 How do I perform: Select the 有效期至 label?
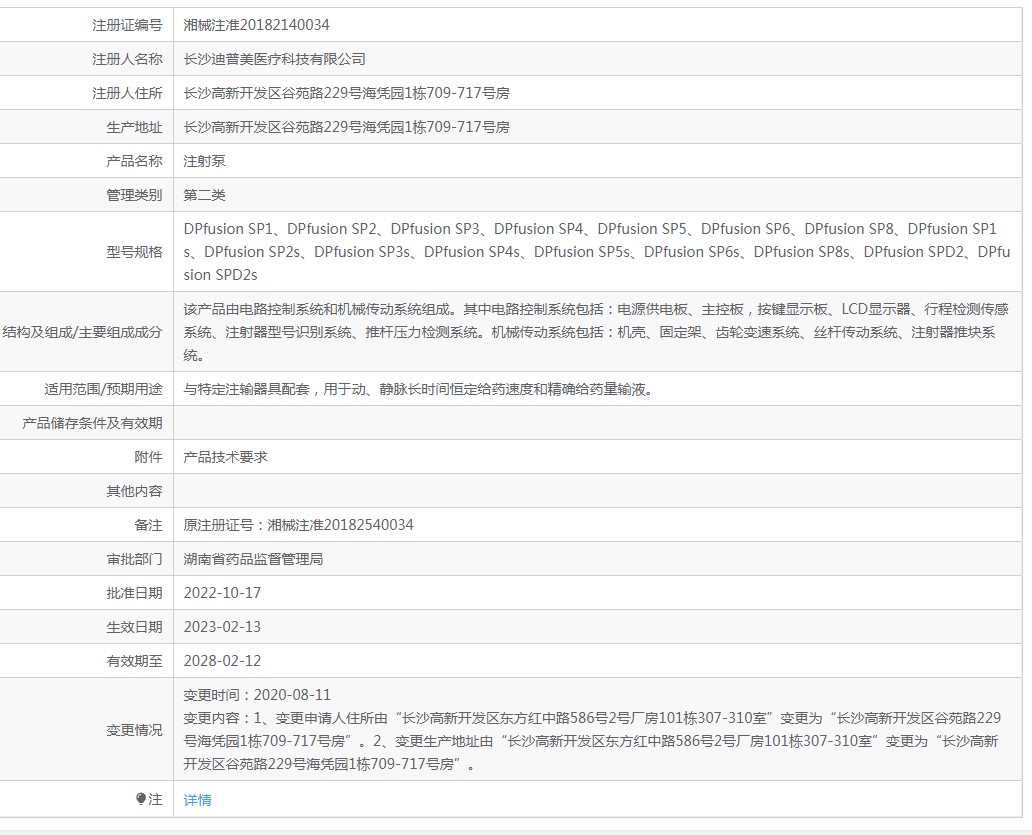134,661
